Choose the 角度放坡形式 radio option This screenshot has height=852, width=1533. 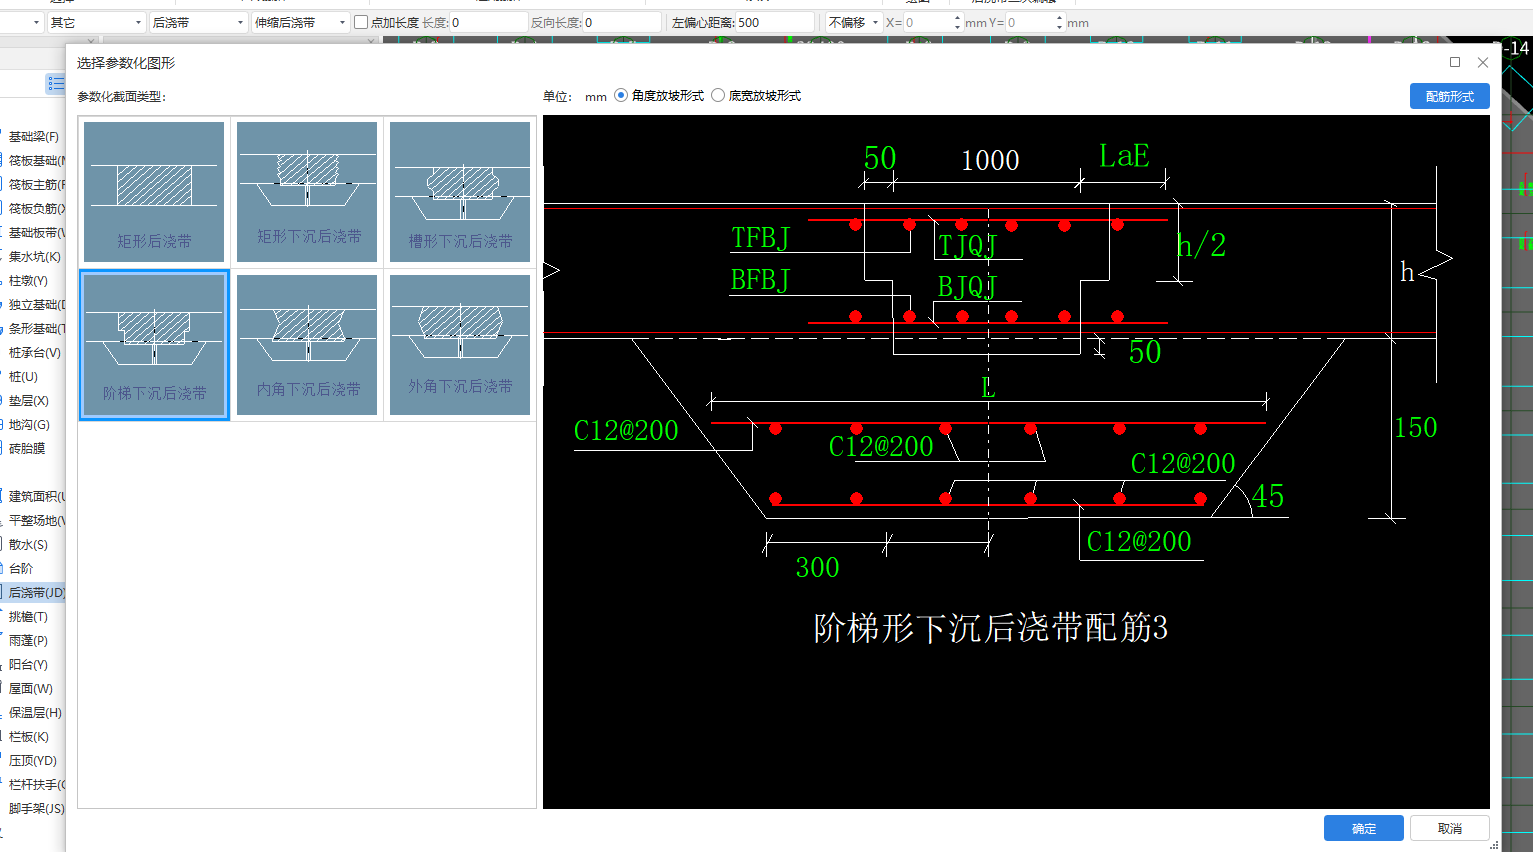(x=659, y=96)
